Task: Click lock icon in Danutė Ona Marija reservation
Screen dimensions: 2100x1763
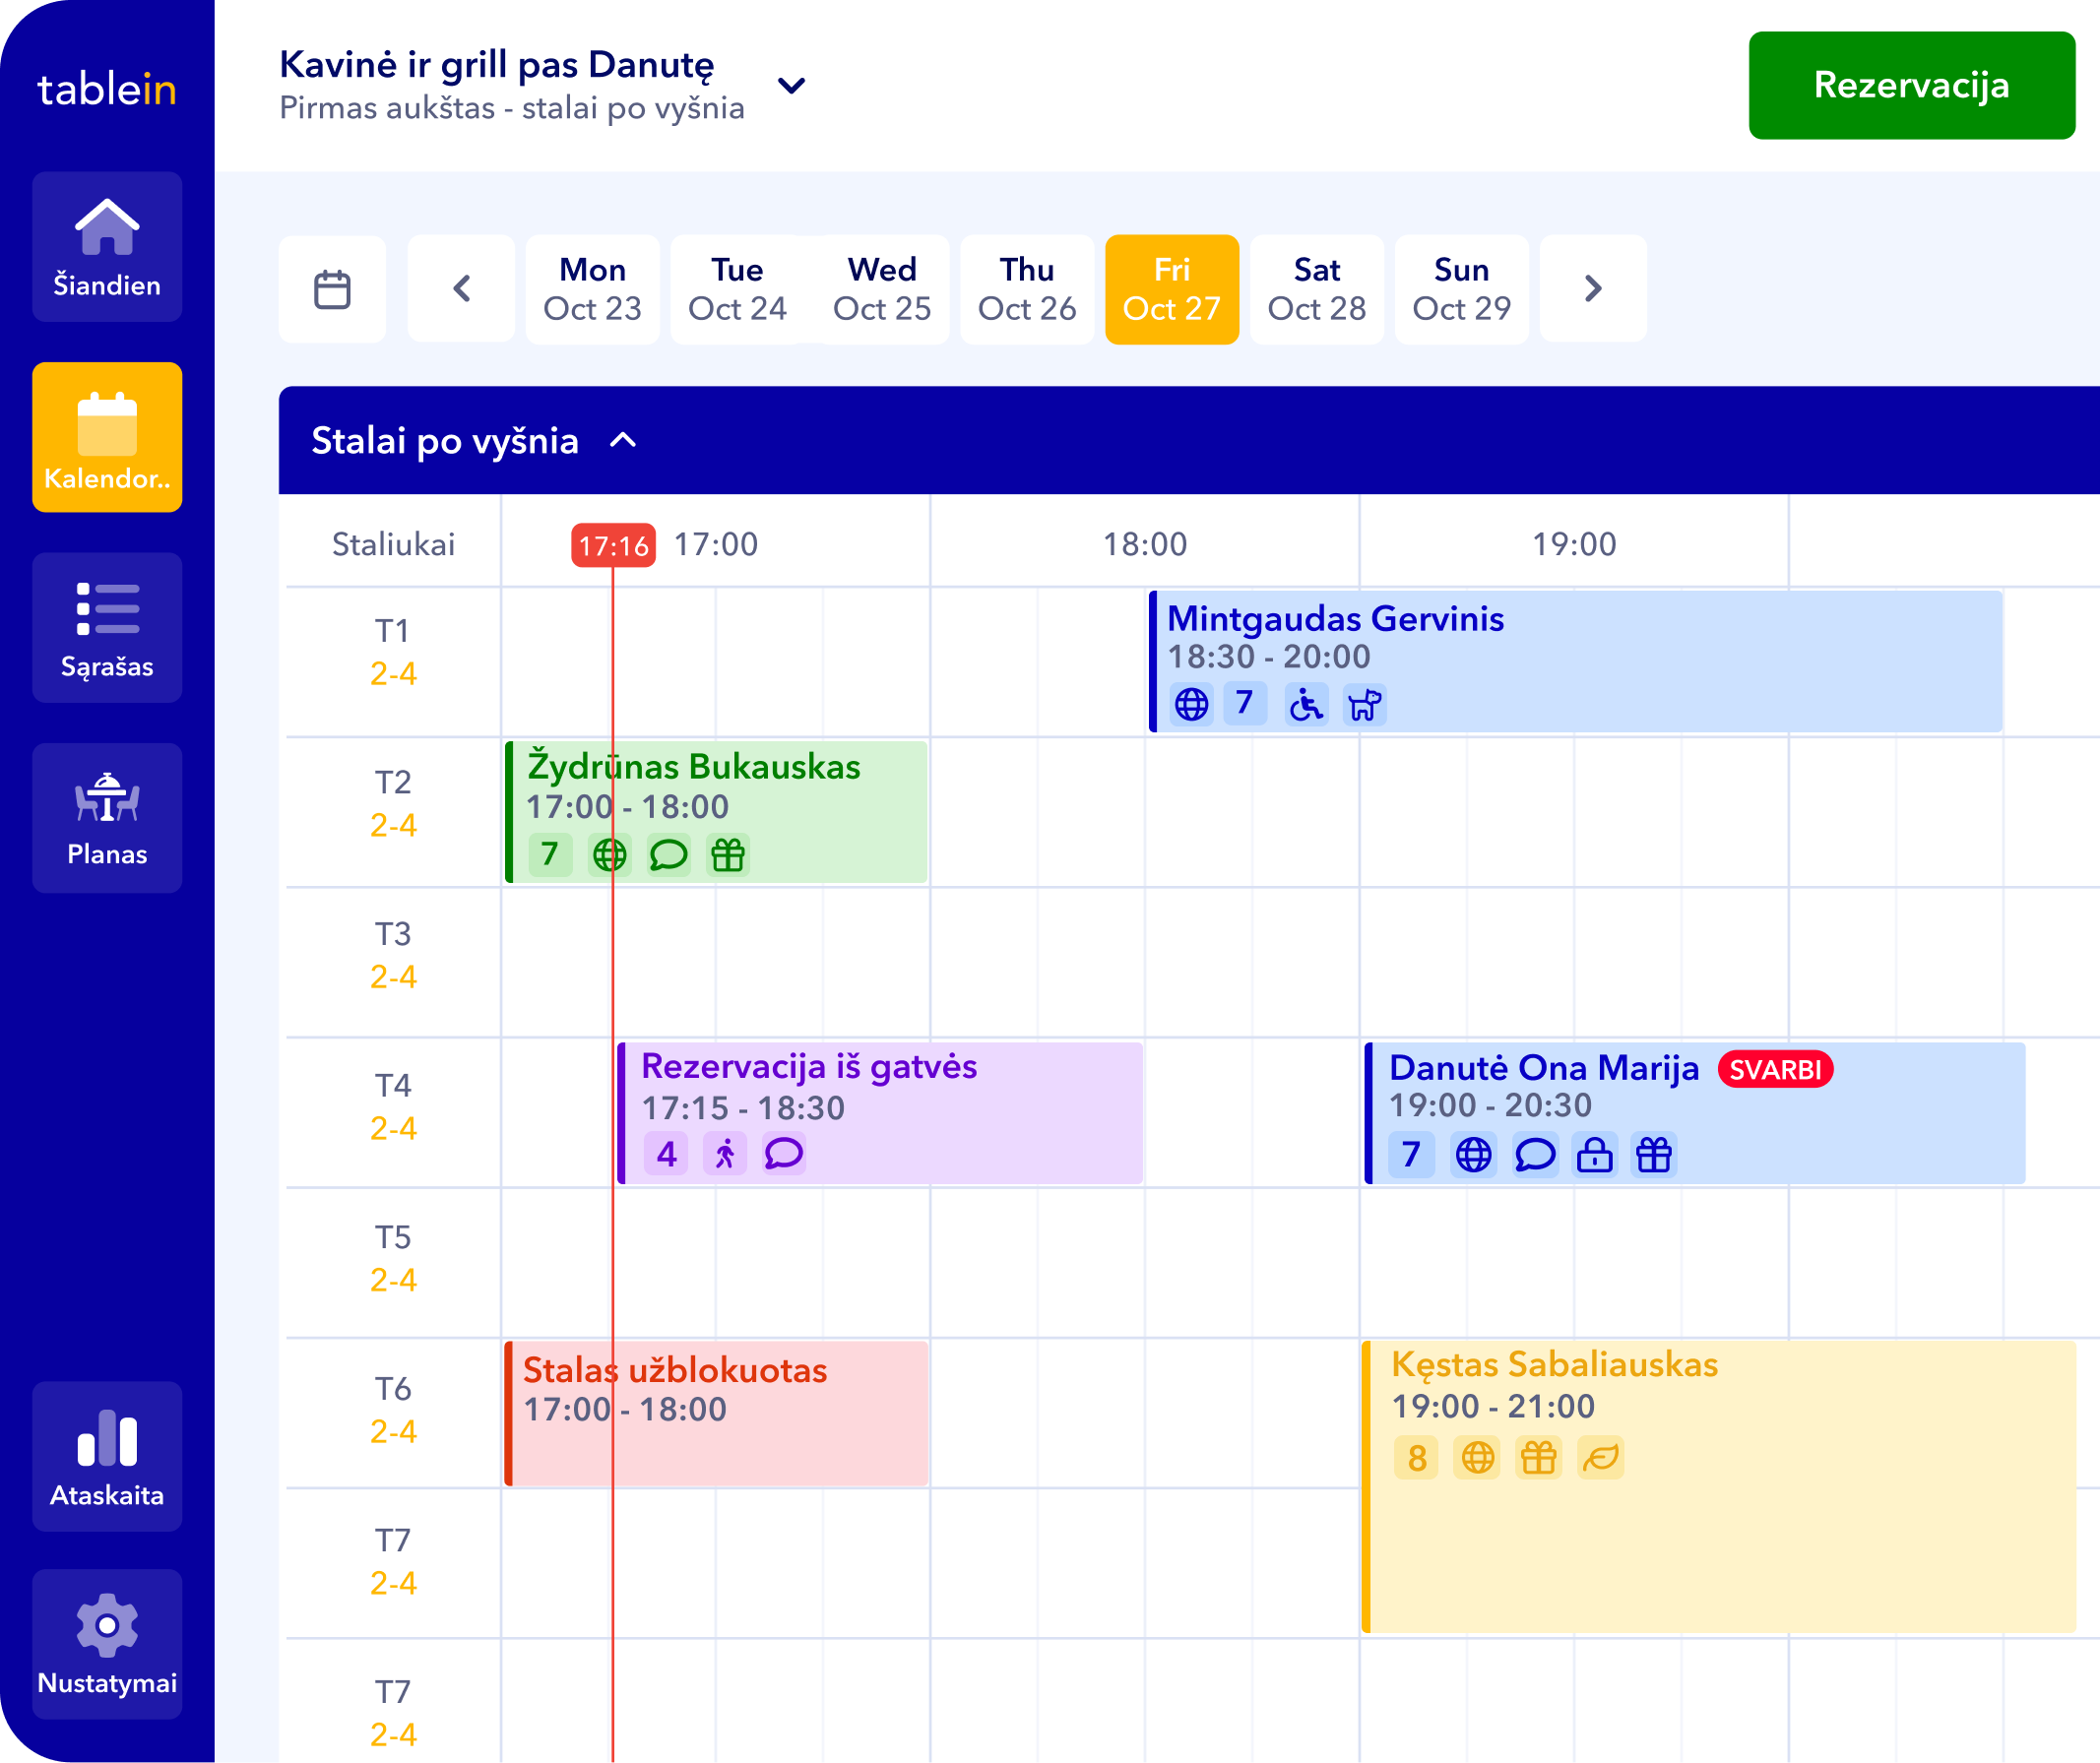Action: 1595,1155
